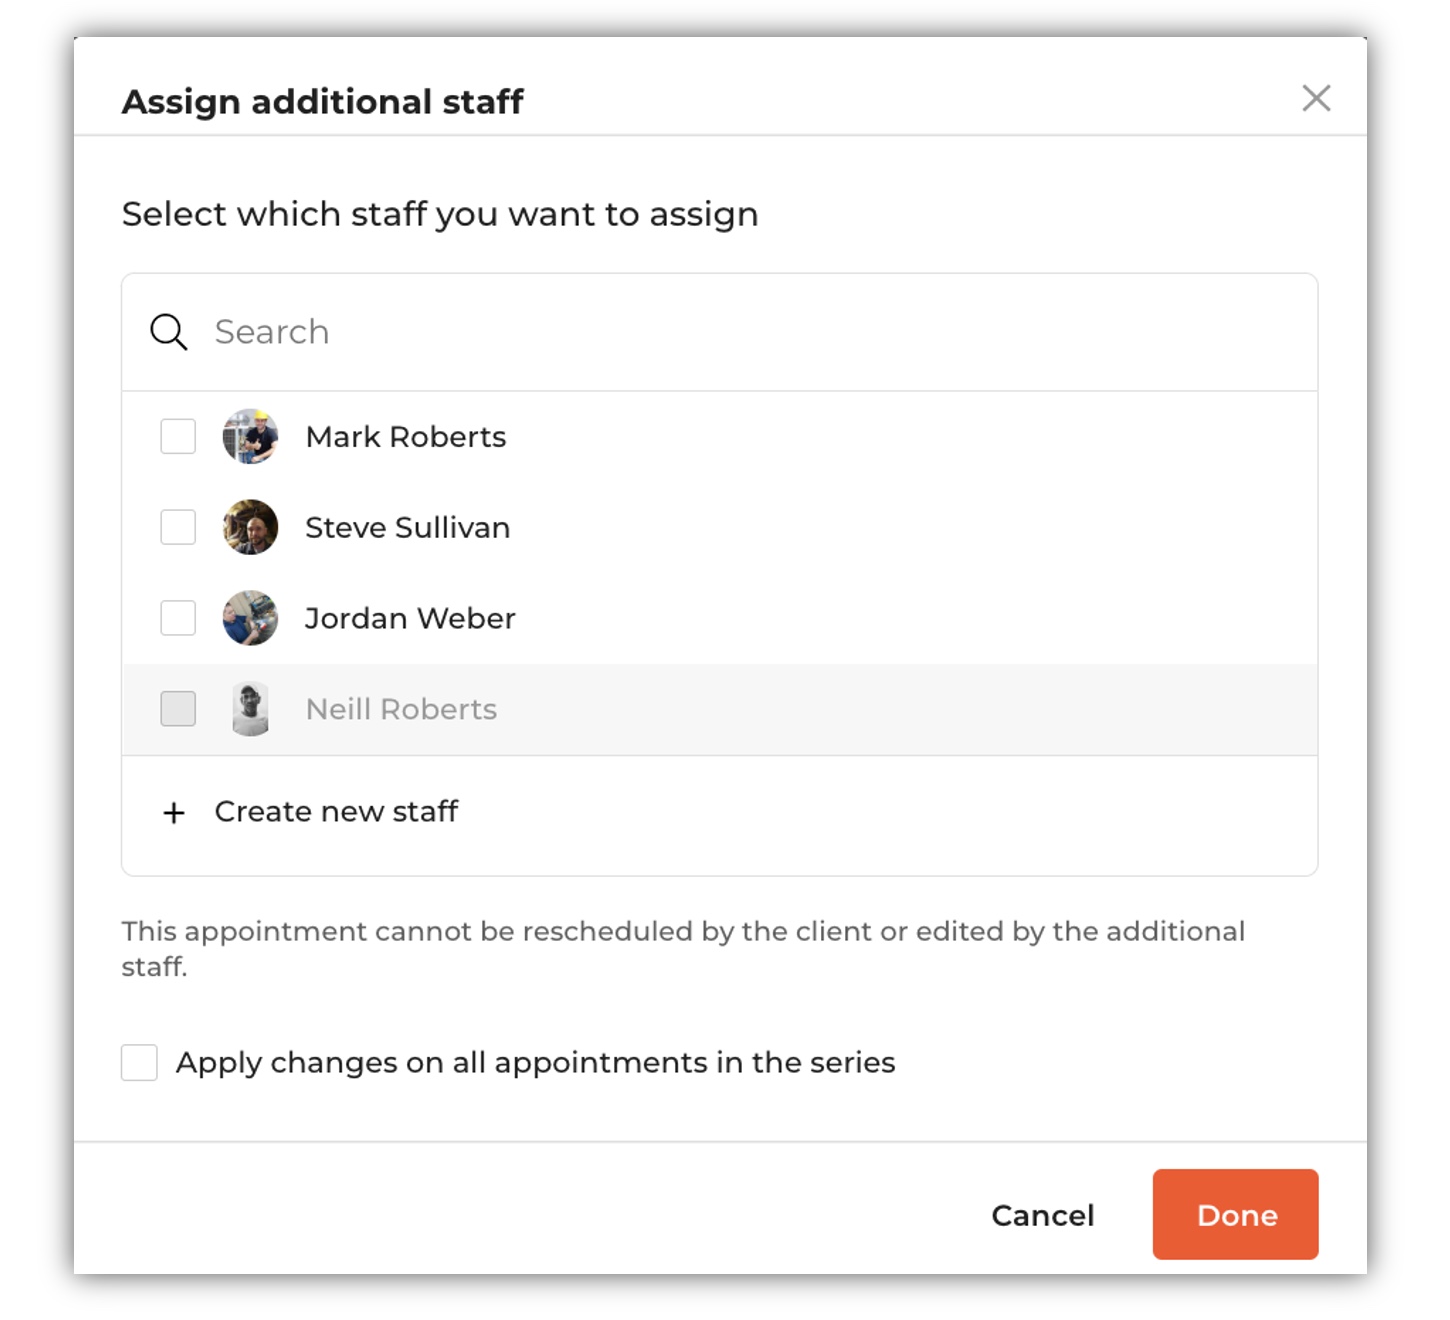Viewport: 1450px width, 1320px height.
Task: Enable Apply changes on all appointments checkbox
Action: [x=139, y=1062]
